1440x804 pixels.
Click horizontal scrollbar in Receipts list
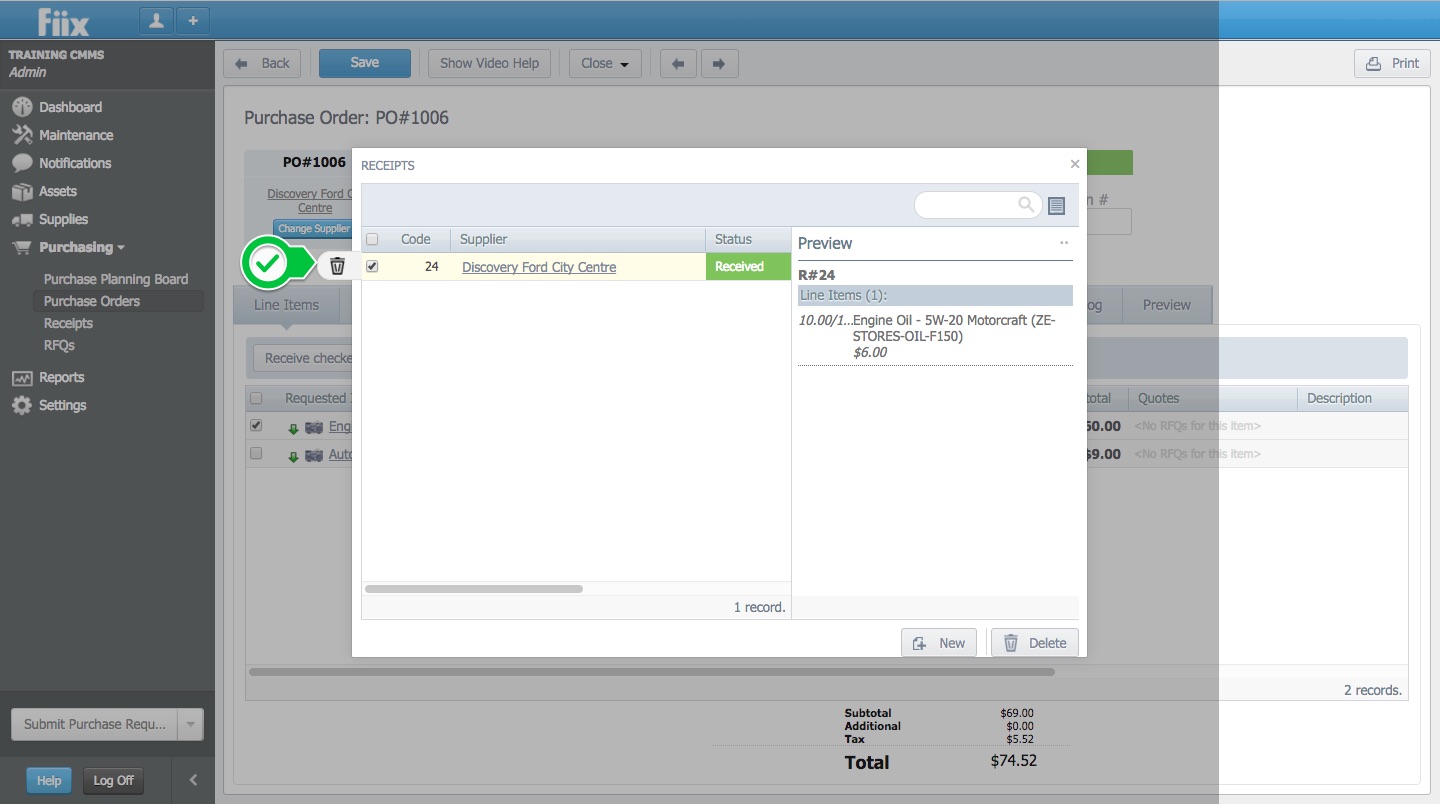click(474, 589)
